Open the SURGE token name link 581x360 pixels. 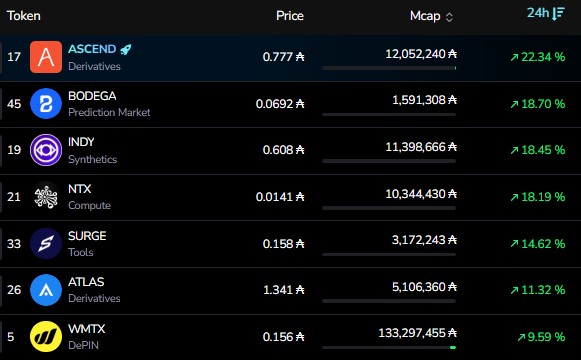pos(87,236)
